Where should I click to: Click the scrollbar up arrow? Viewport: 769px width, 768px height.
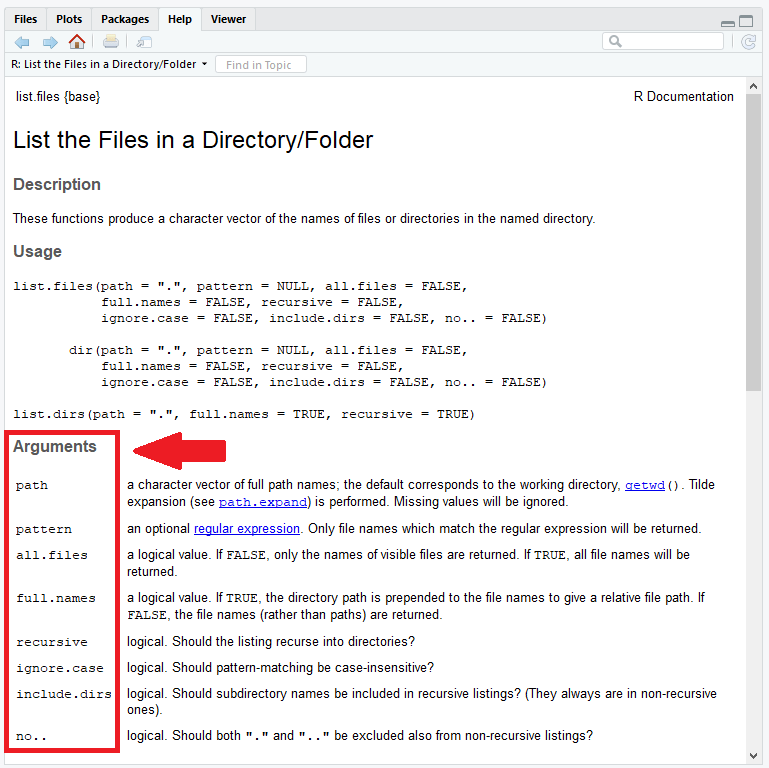point(753,86)
